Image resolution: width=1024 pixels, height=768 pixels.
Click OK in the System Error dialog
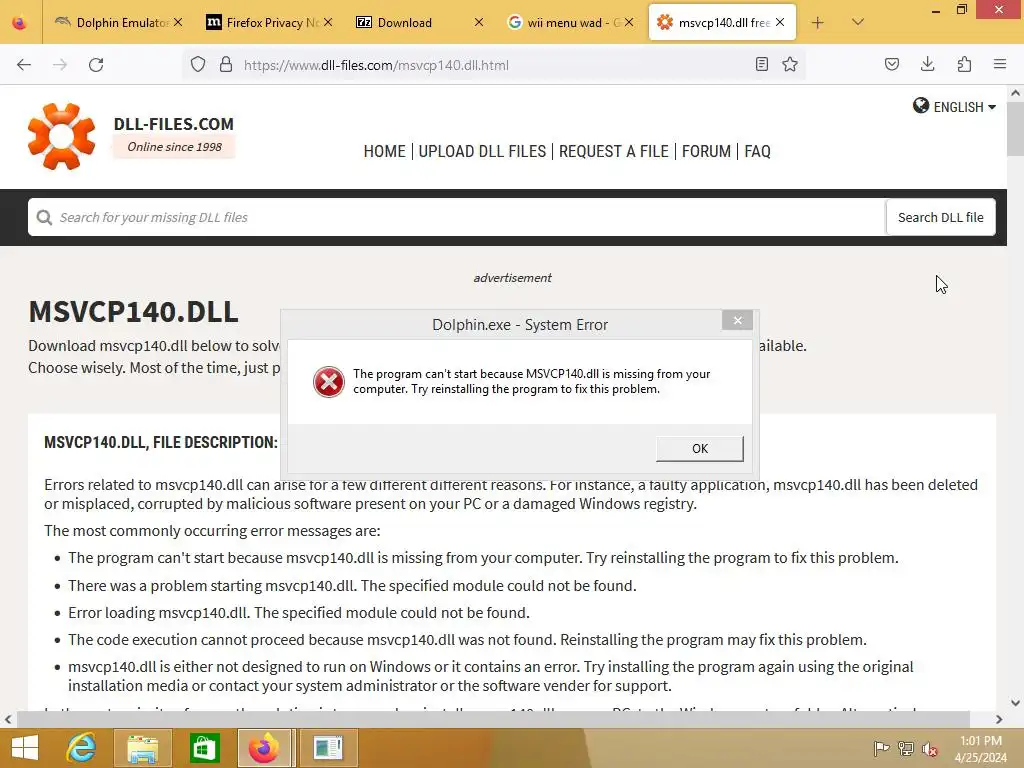699,449
